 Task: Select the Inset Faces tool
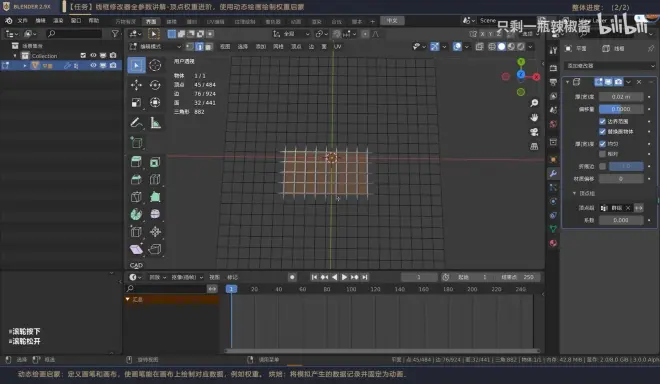click(x=155, y=162)
